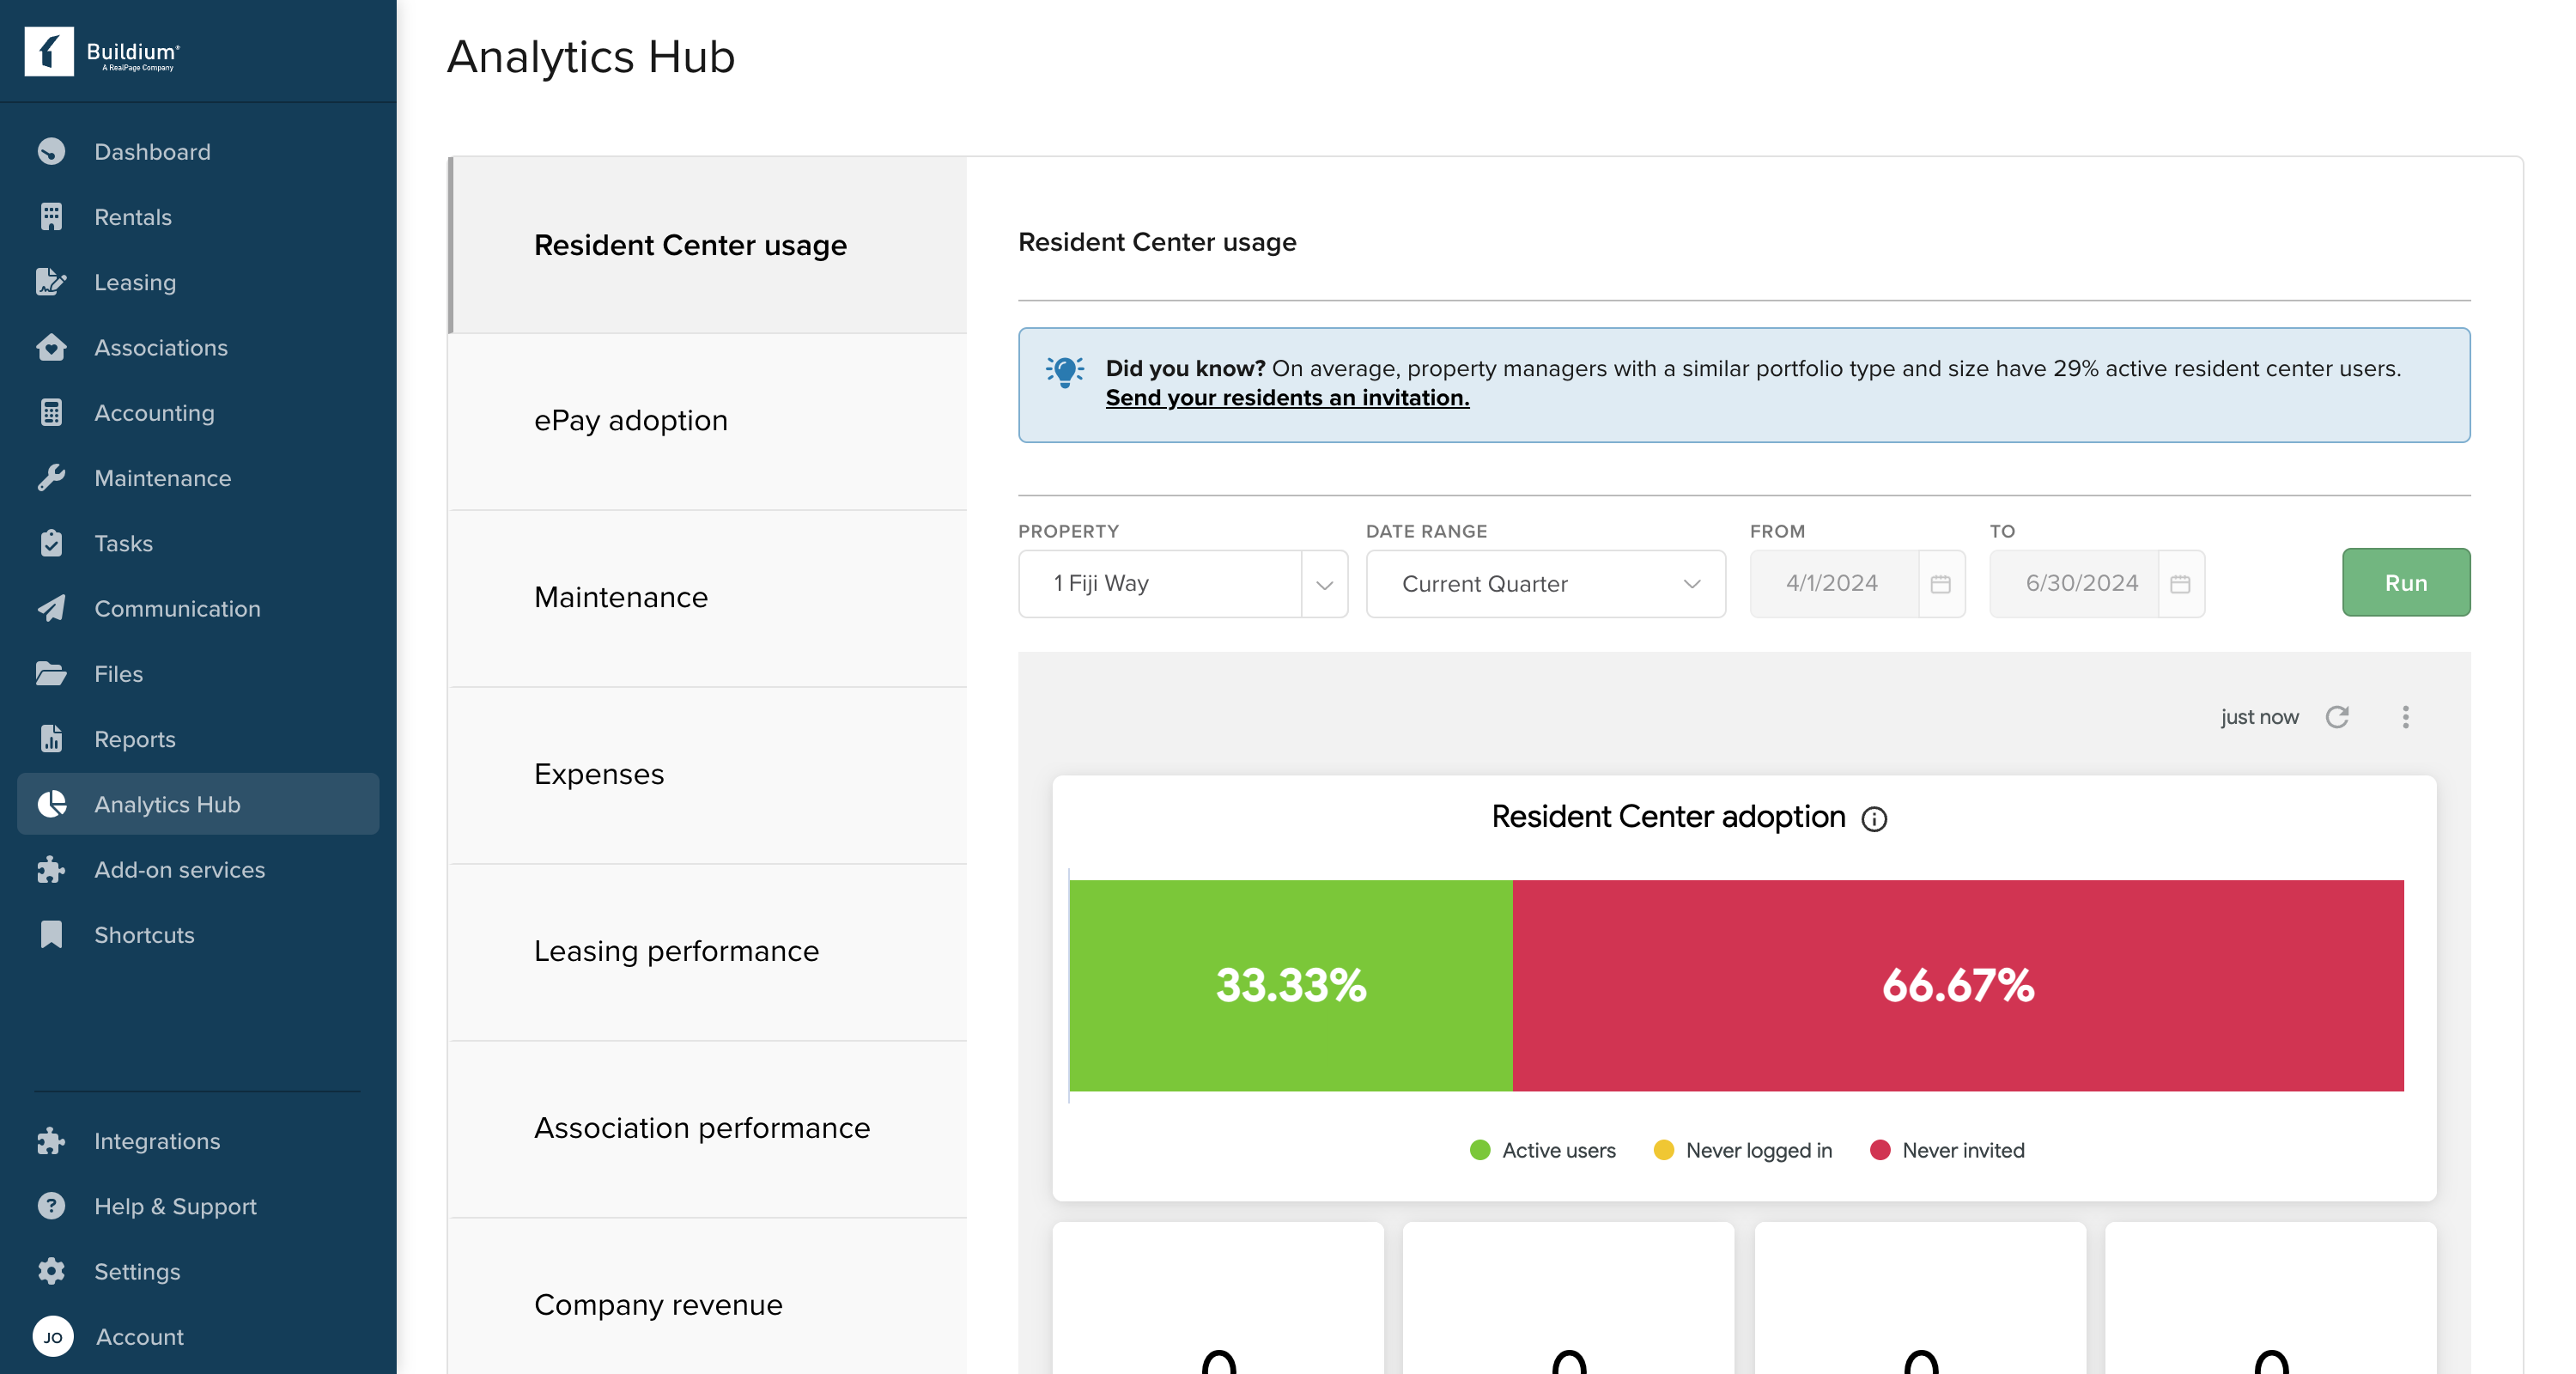This screenshot has width=2576, height=1374.
Task: Click the green 33.33% active users bar segment
Action: 1291,986
